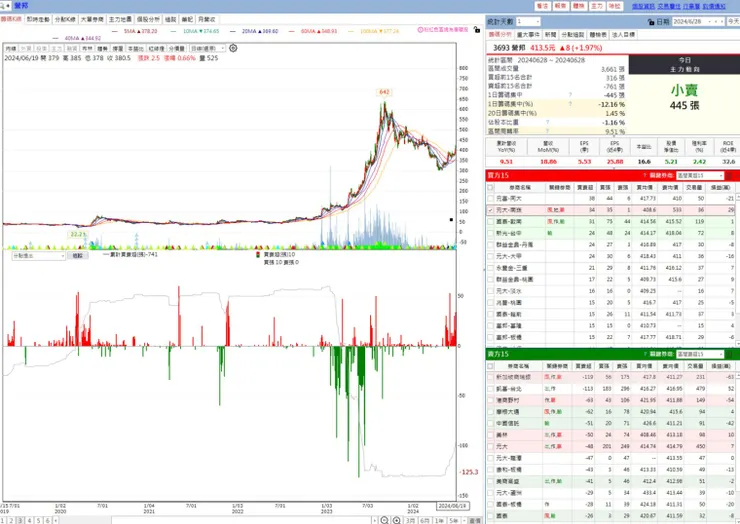Click the 主力 button in top bar
Screen dimensions: 740x524
point(597,6)
